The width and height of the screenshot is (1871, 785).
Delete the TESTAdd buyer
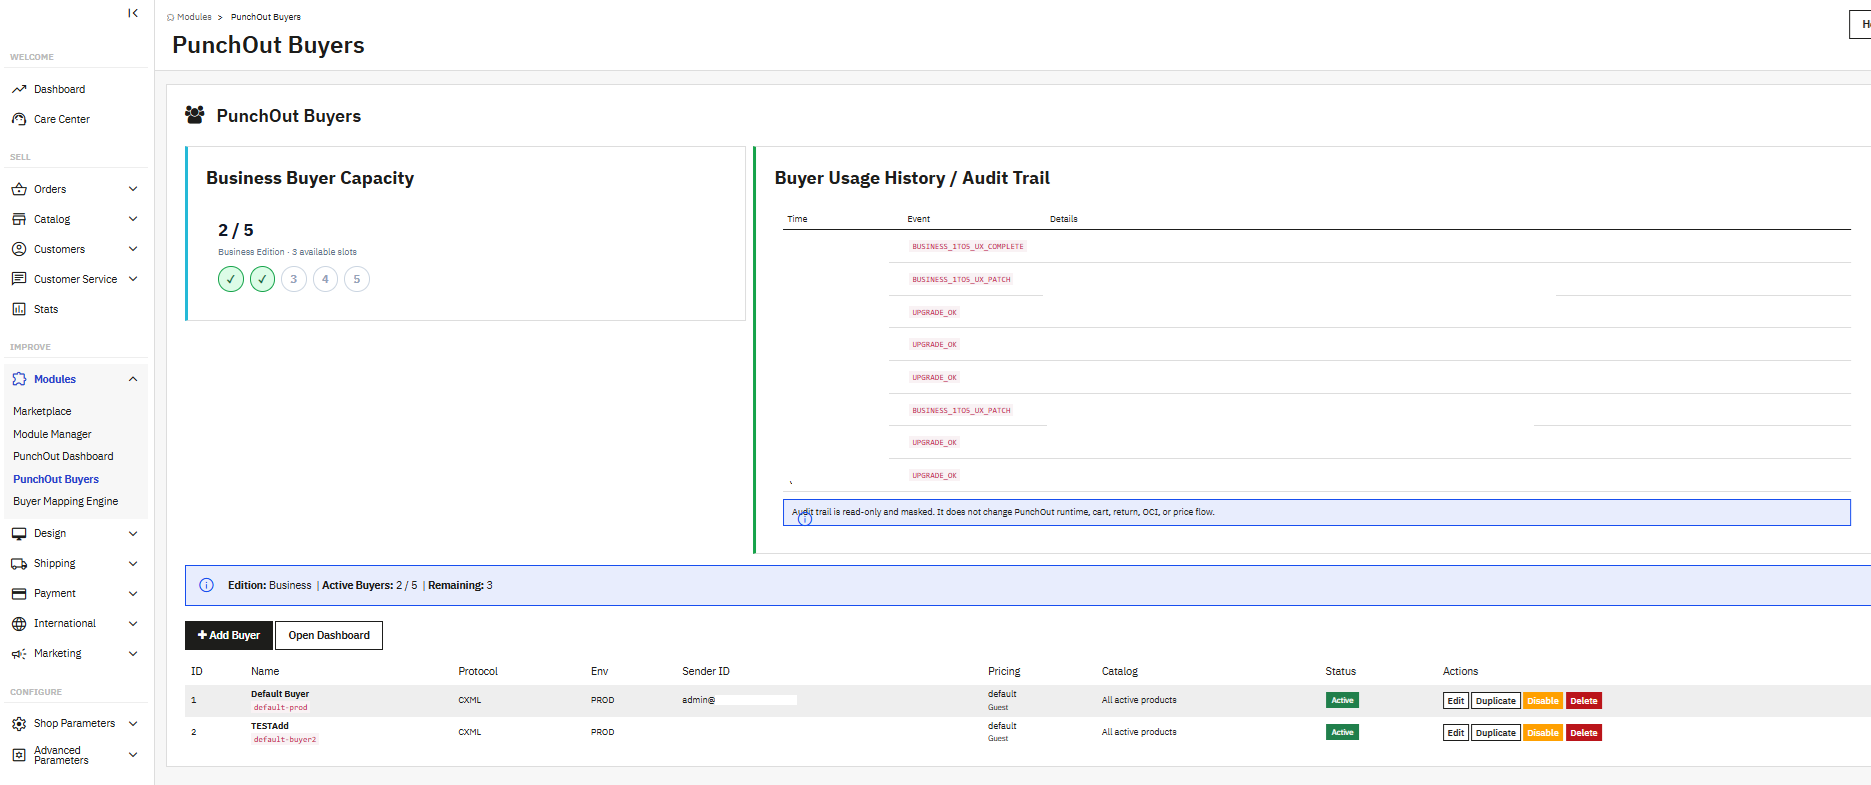click(1584, 733)
